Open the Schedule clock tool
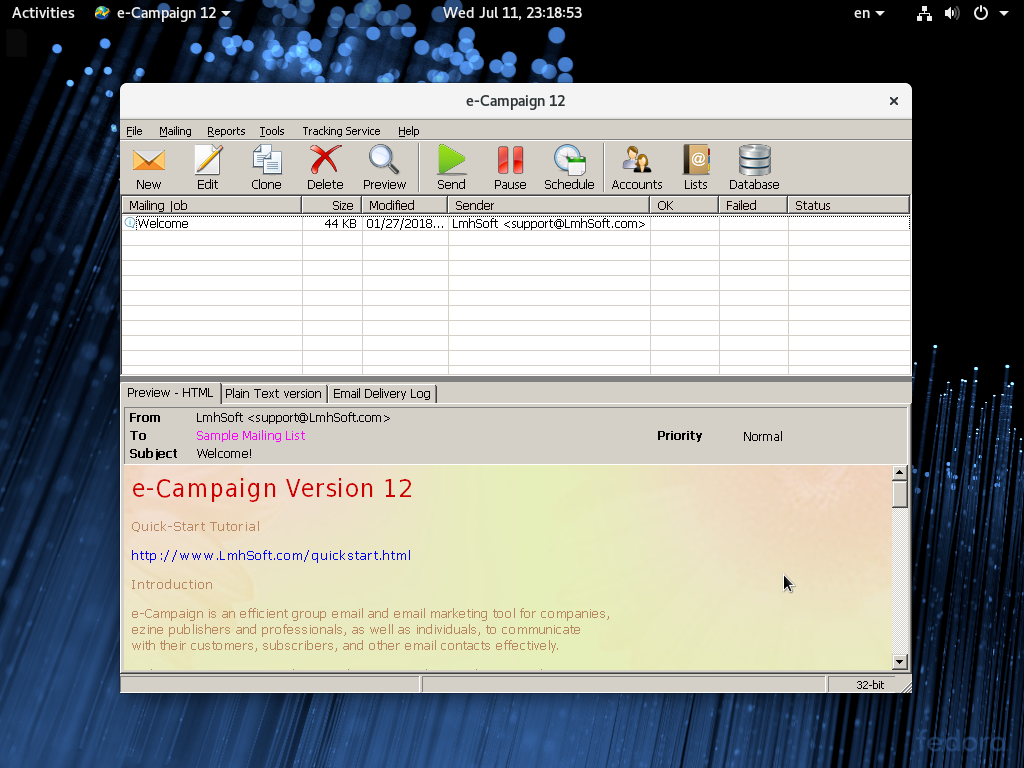 569,167
